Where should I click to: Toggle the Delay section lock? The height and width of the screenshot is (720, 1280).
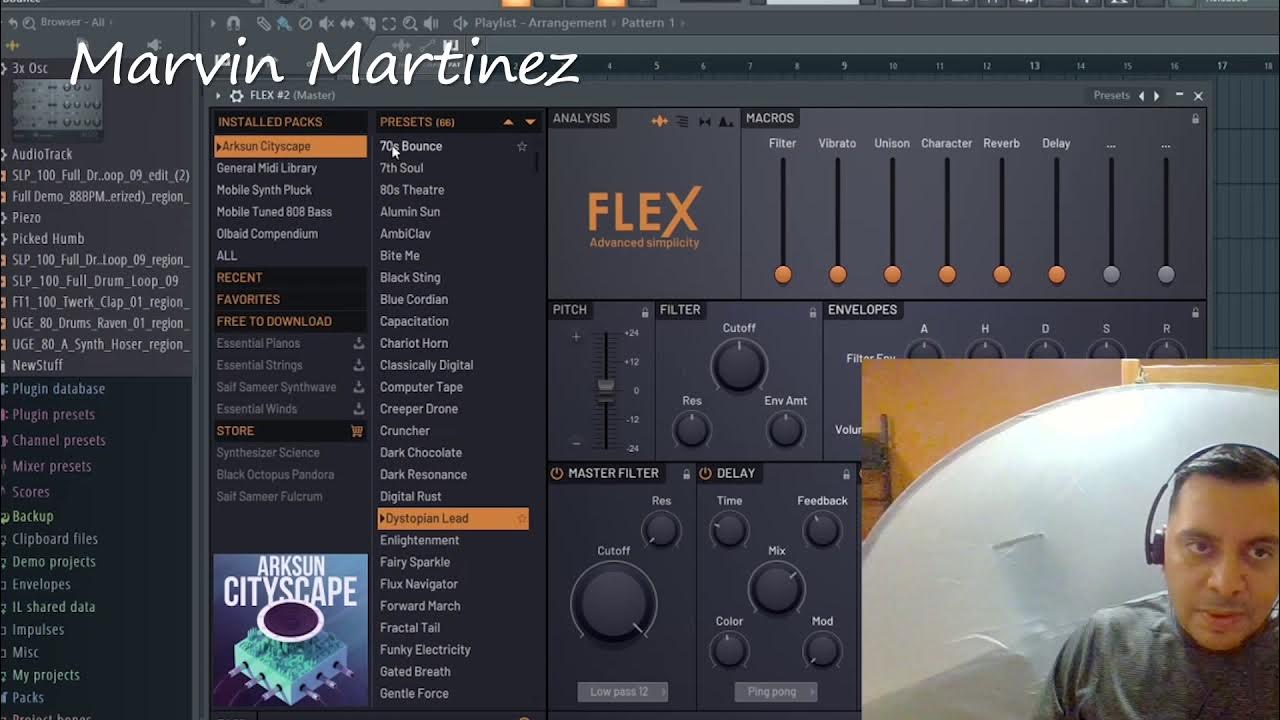coord(846,474)
